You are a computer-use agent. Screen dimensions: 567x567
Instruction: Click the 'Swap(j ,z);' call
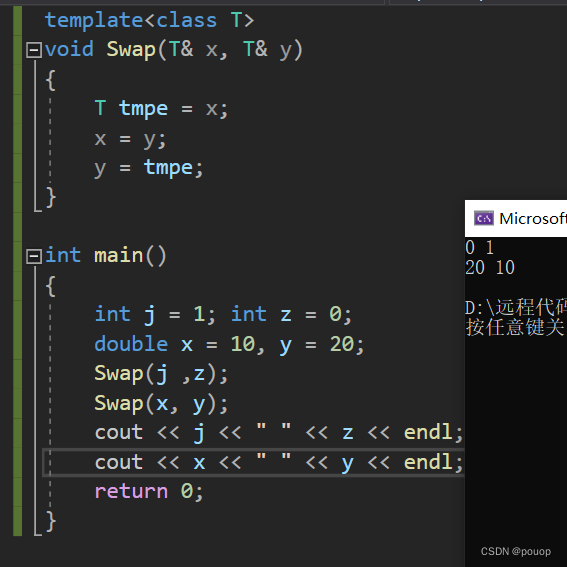click(161, 374)
